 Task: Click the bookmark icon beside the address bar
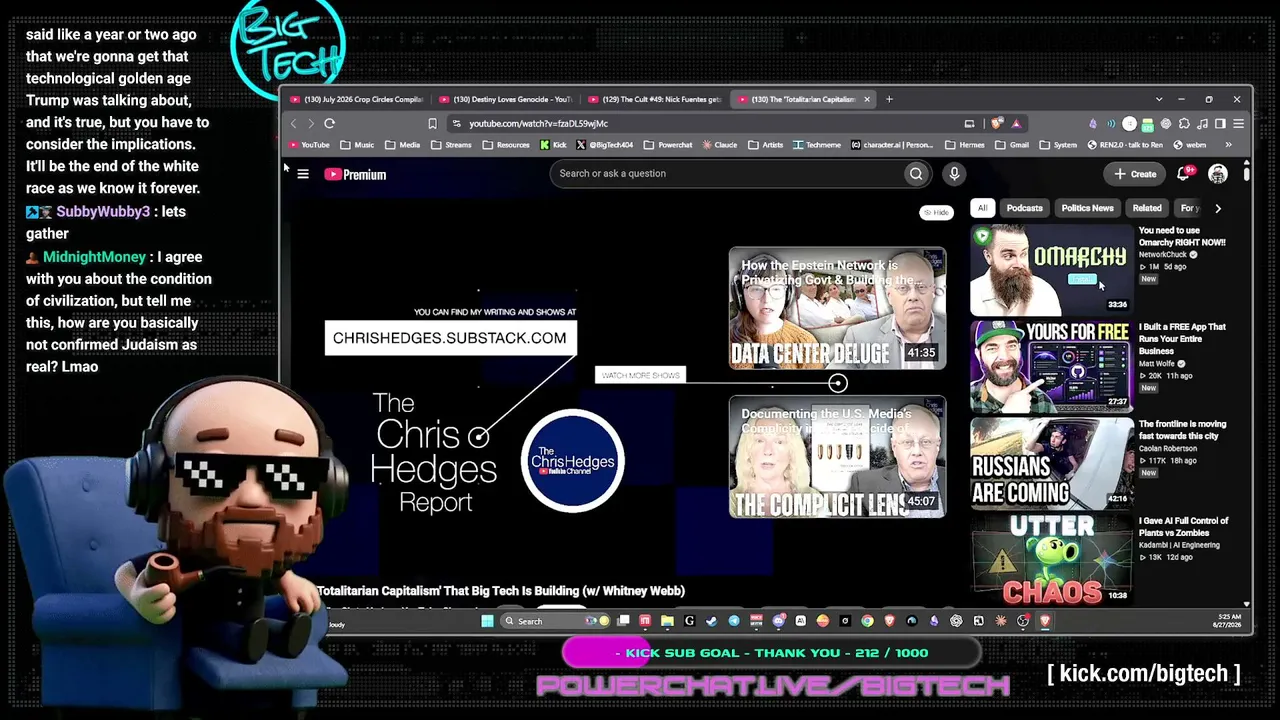[432, 124]
